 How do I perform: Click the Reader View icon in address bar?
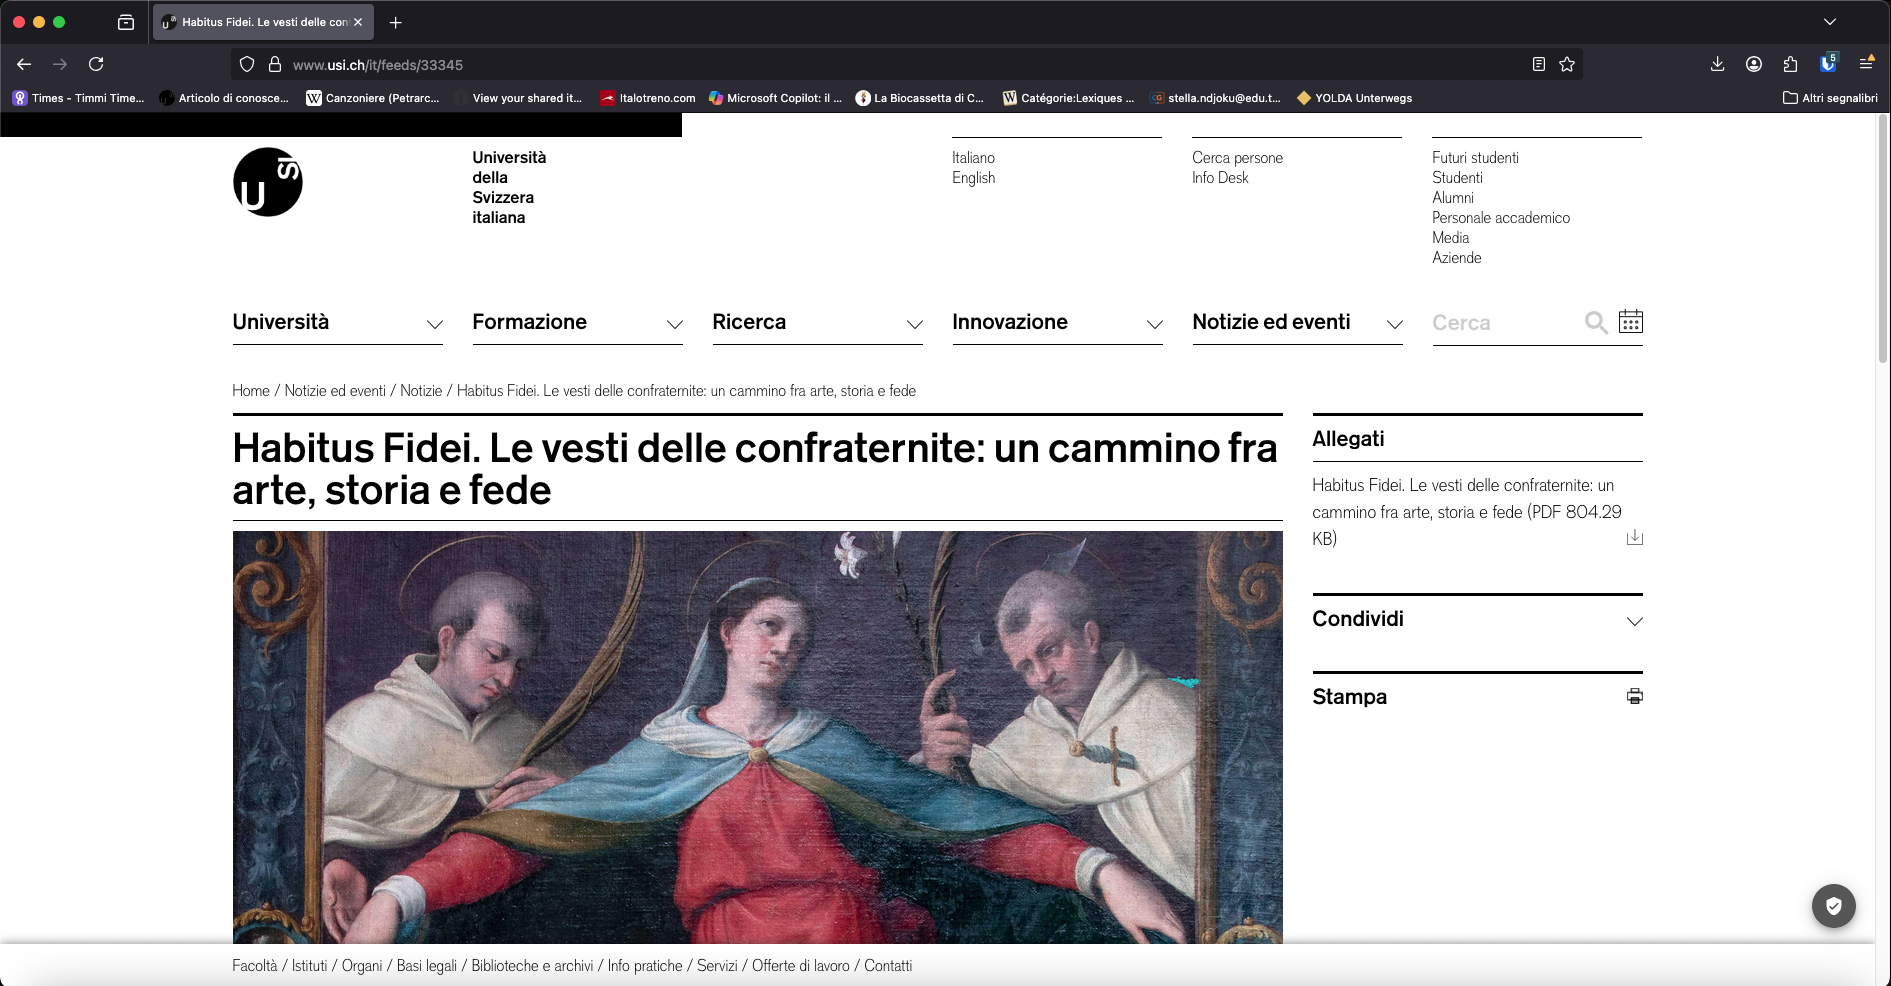pyautogui.click(x=1537, y=64)
